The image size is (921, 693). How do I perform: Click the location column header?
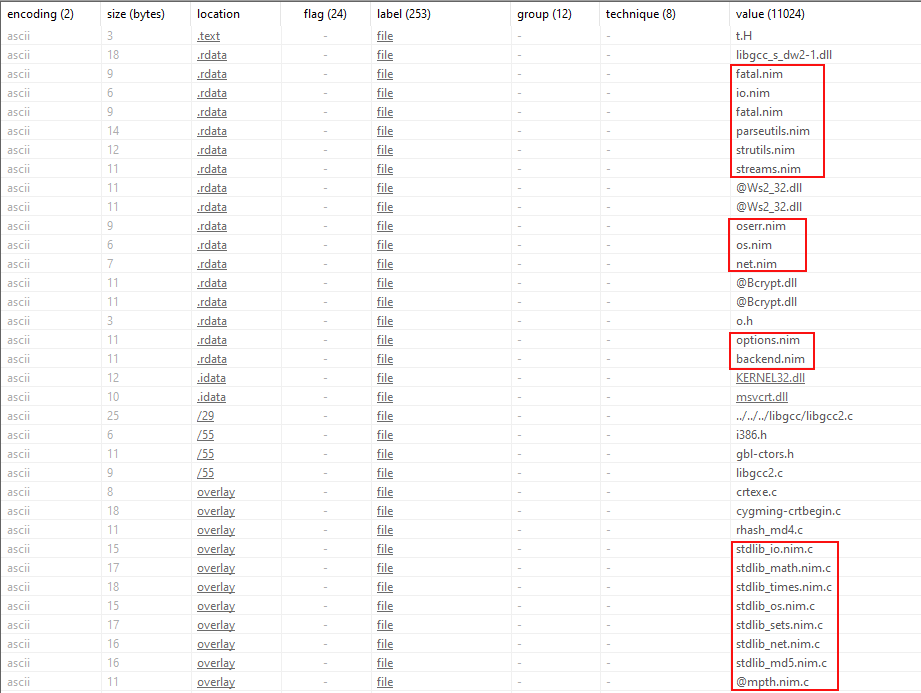(x=218, y=14)
